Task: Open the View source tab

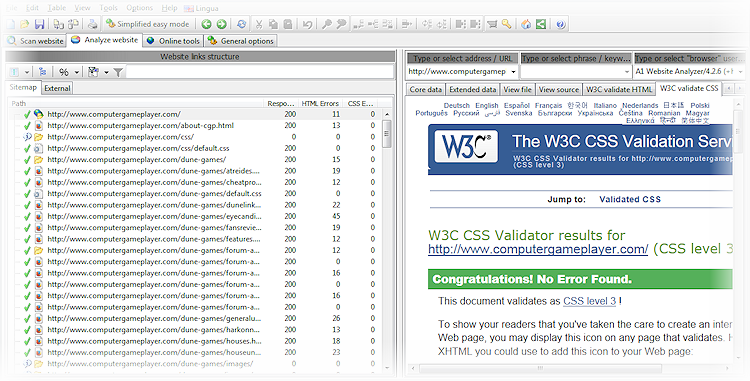Action: tap(559, 89)
